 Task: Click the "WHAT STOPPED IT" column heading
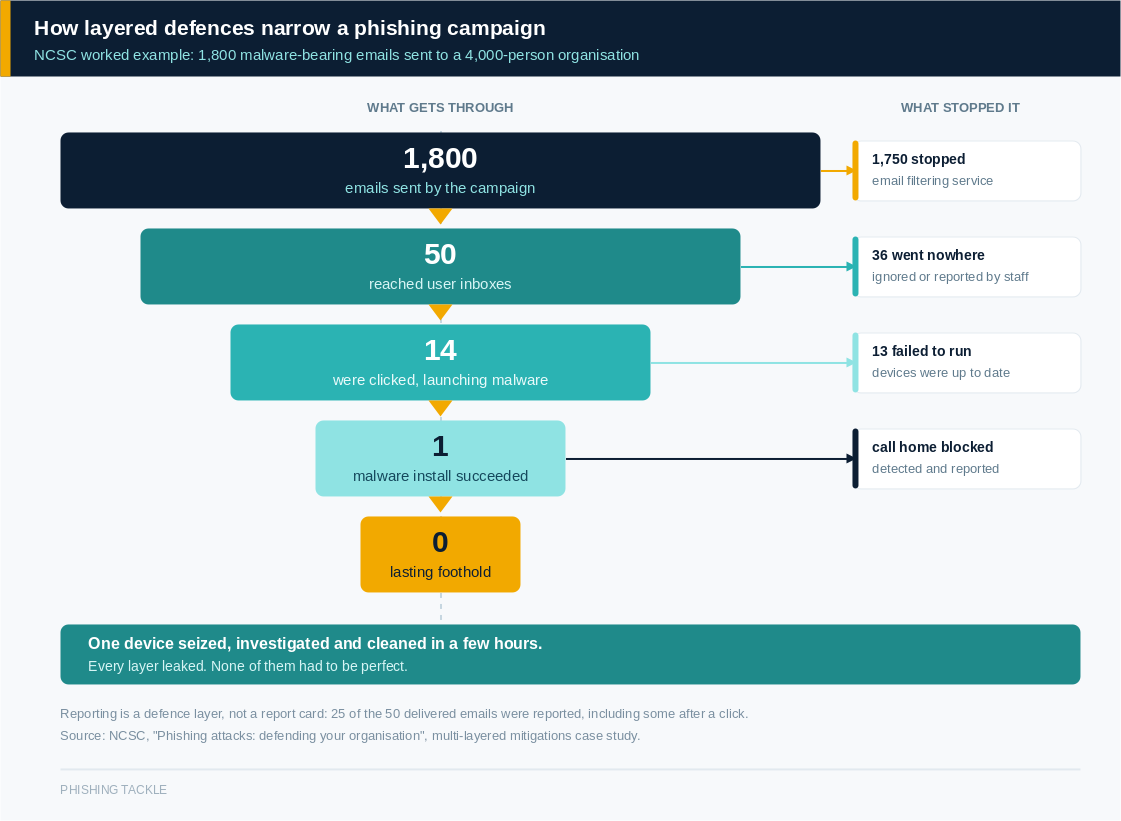coord(959,107)
